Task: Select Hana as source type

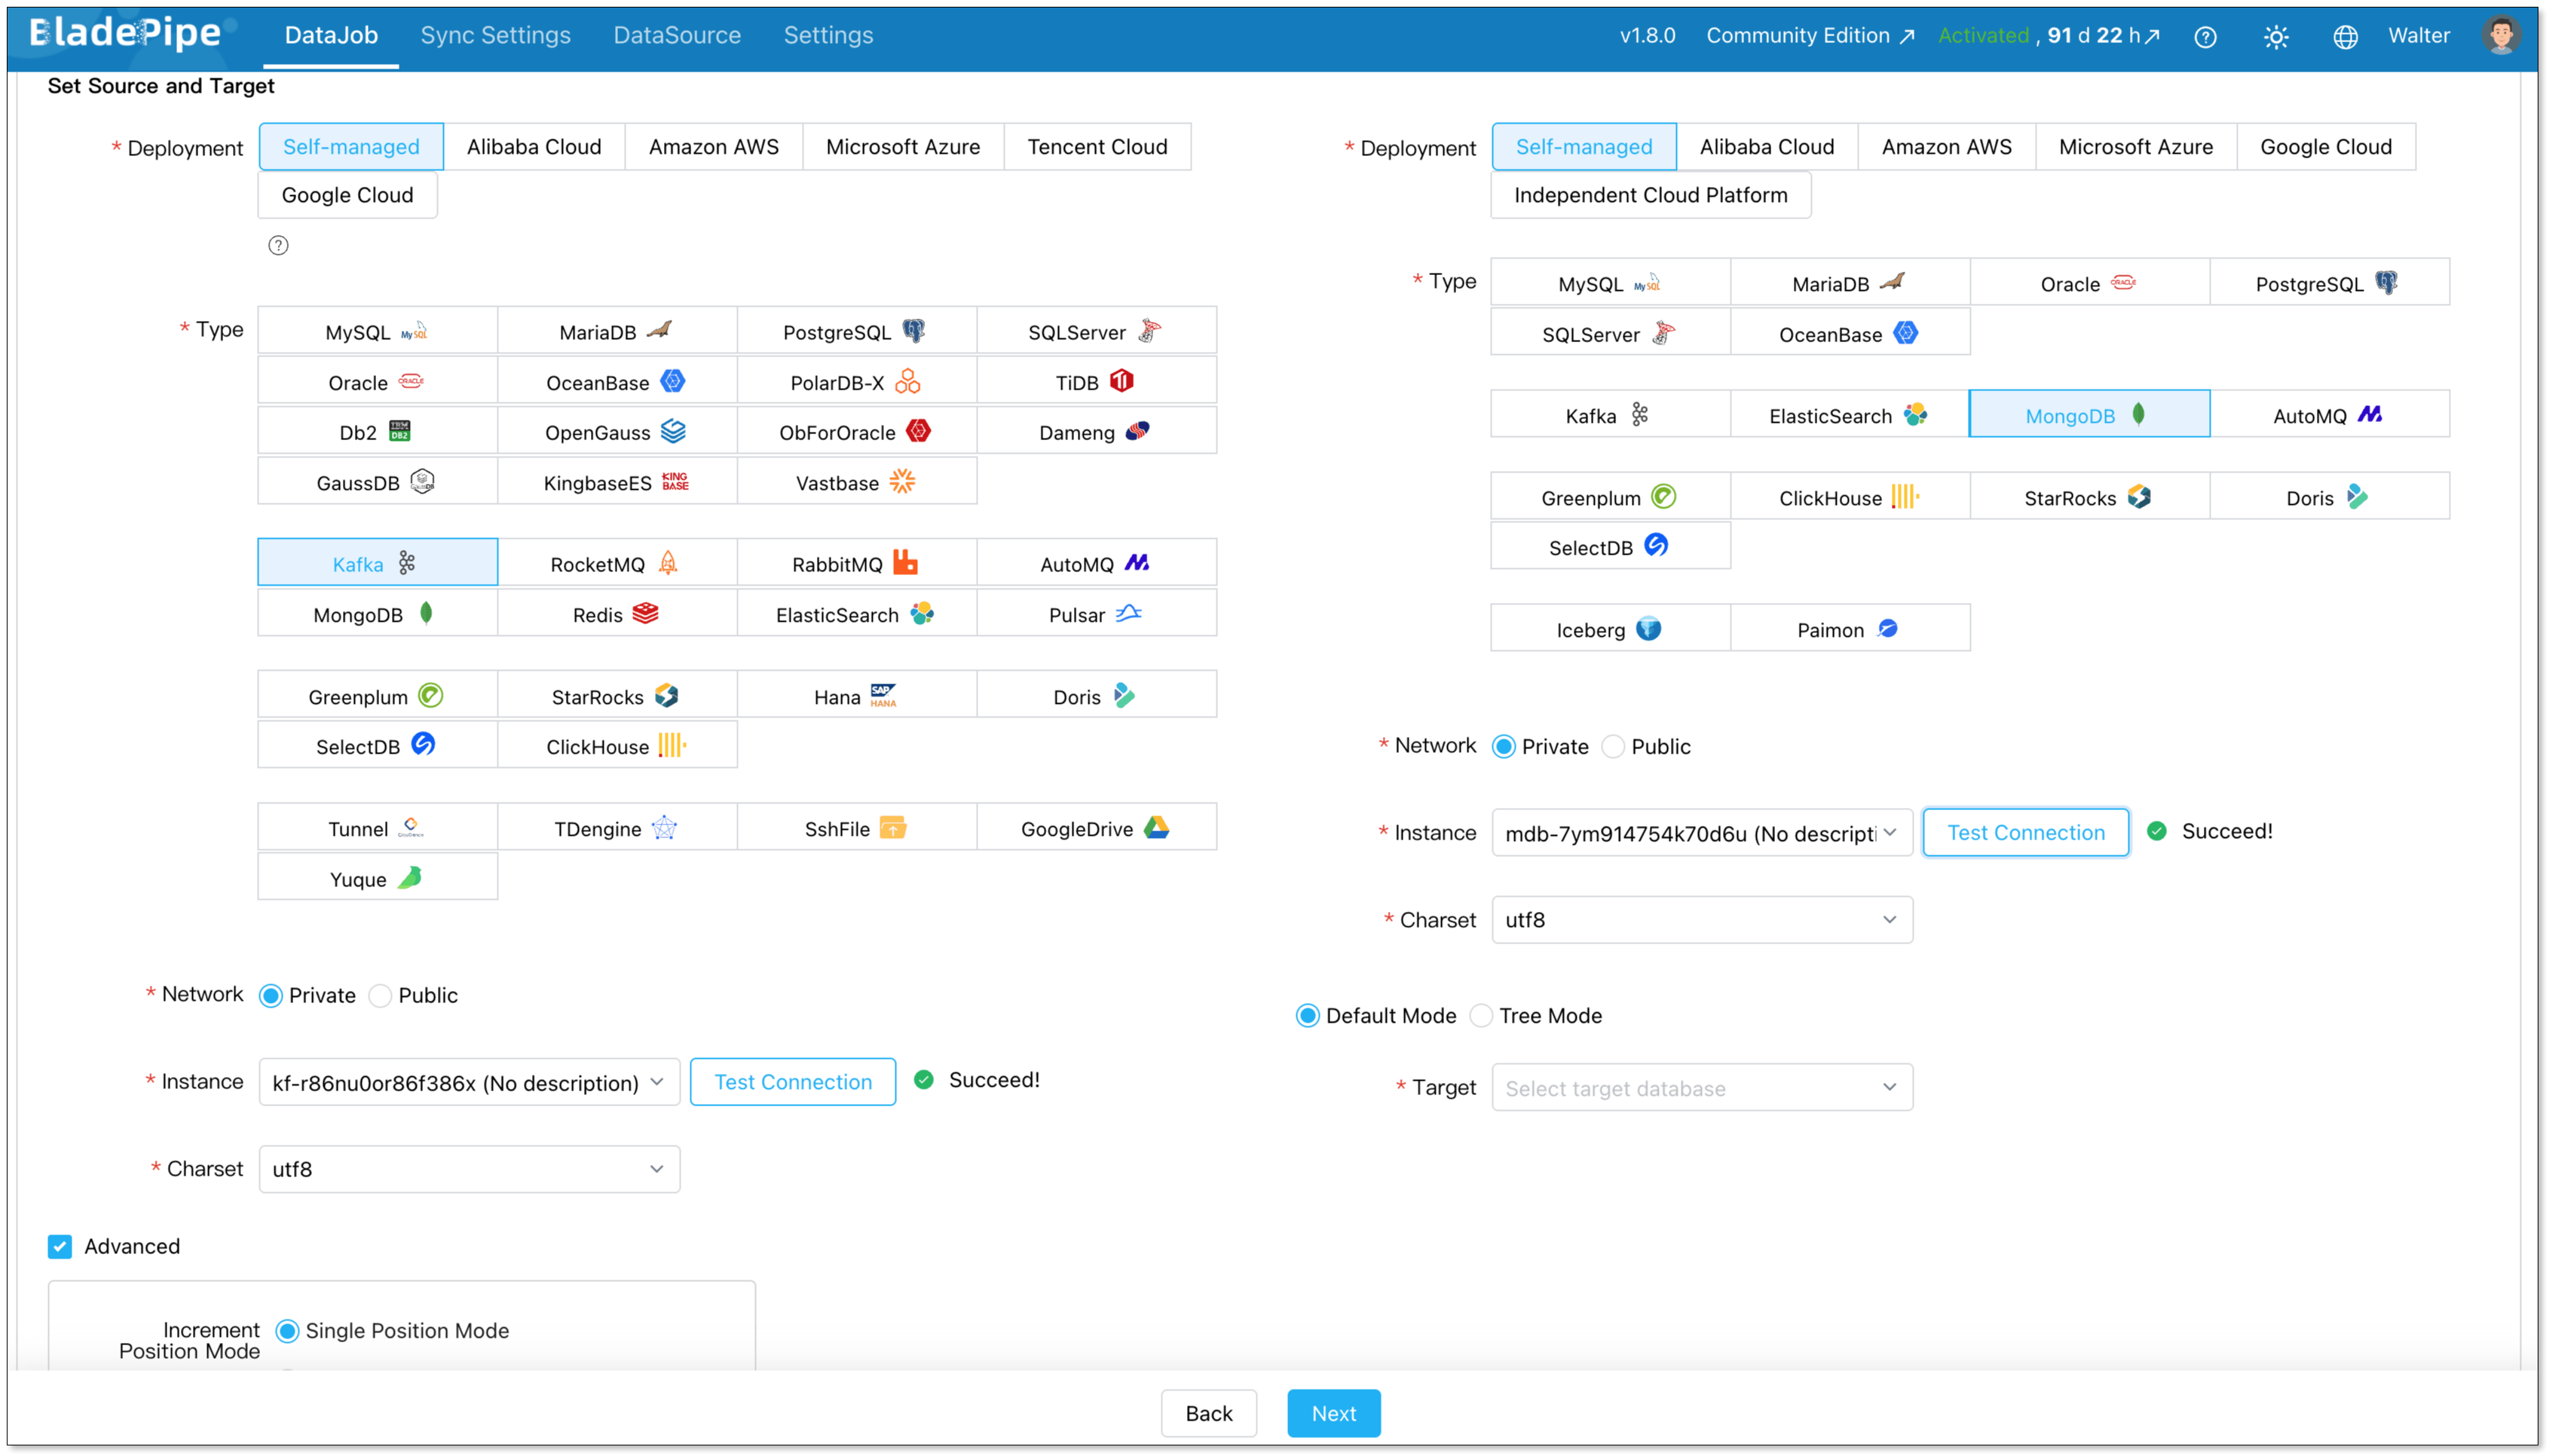Action: click(856, 696)
